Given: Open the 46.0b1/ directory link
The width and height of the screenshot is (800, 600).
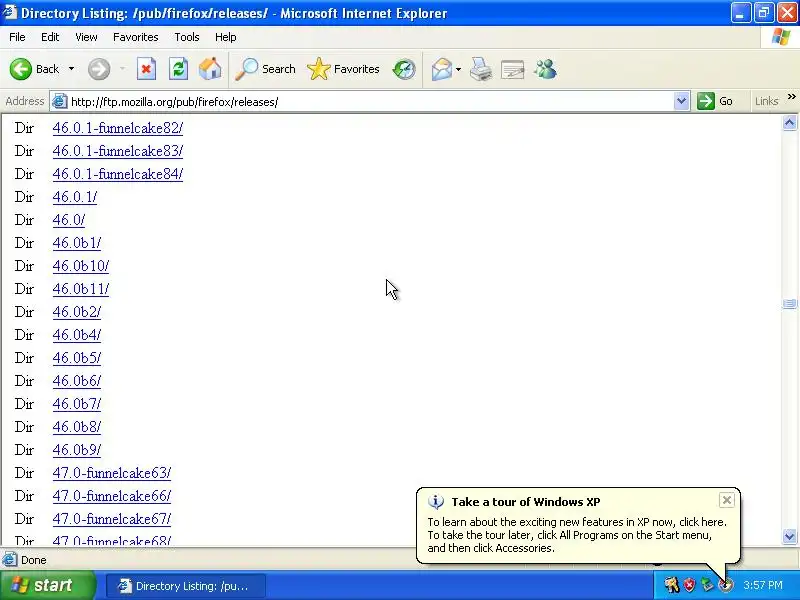Looking at the screenshot, I should 77,243.
